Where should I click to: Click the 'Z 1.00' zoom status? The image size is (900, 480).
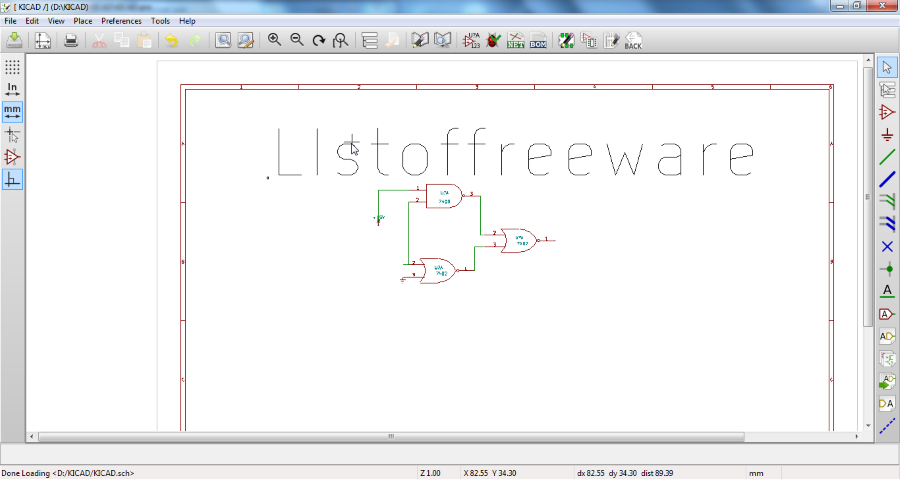click(x=430, y=473)
